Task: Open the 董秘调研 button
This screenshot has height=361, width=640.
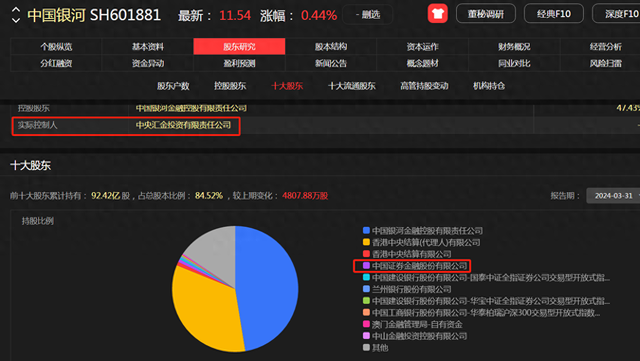Action: (x=486, y=14)
